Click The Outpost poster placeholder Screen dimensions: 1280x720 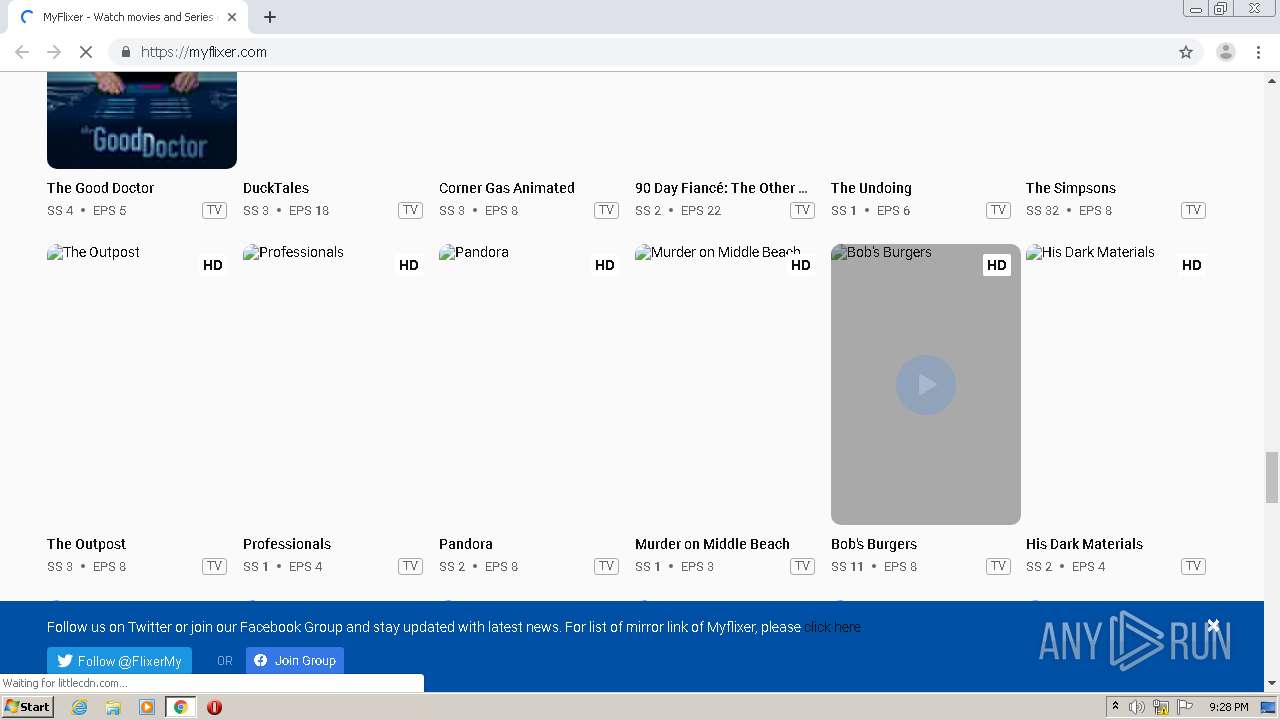142,384
